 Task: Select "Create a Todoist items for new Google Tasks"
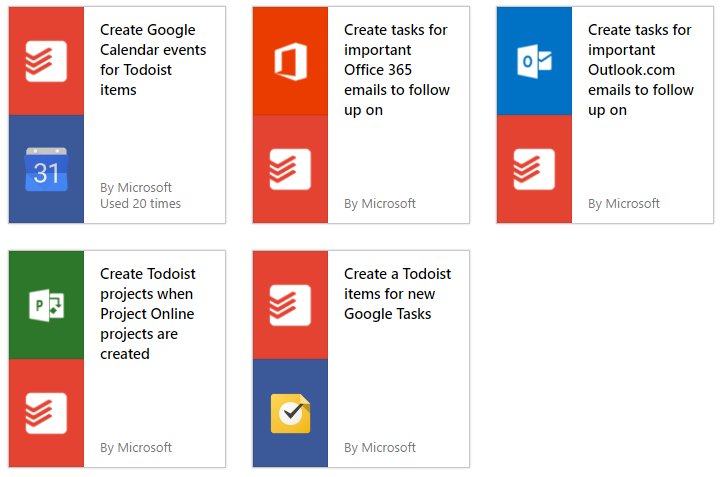point(397,294)
